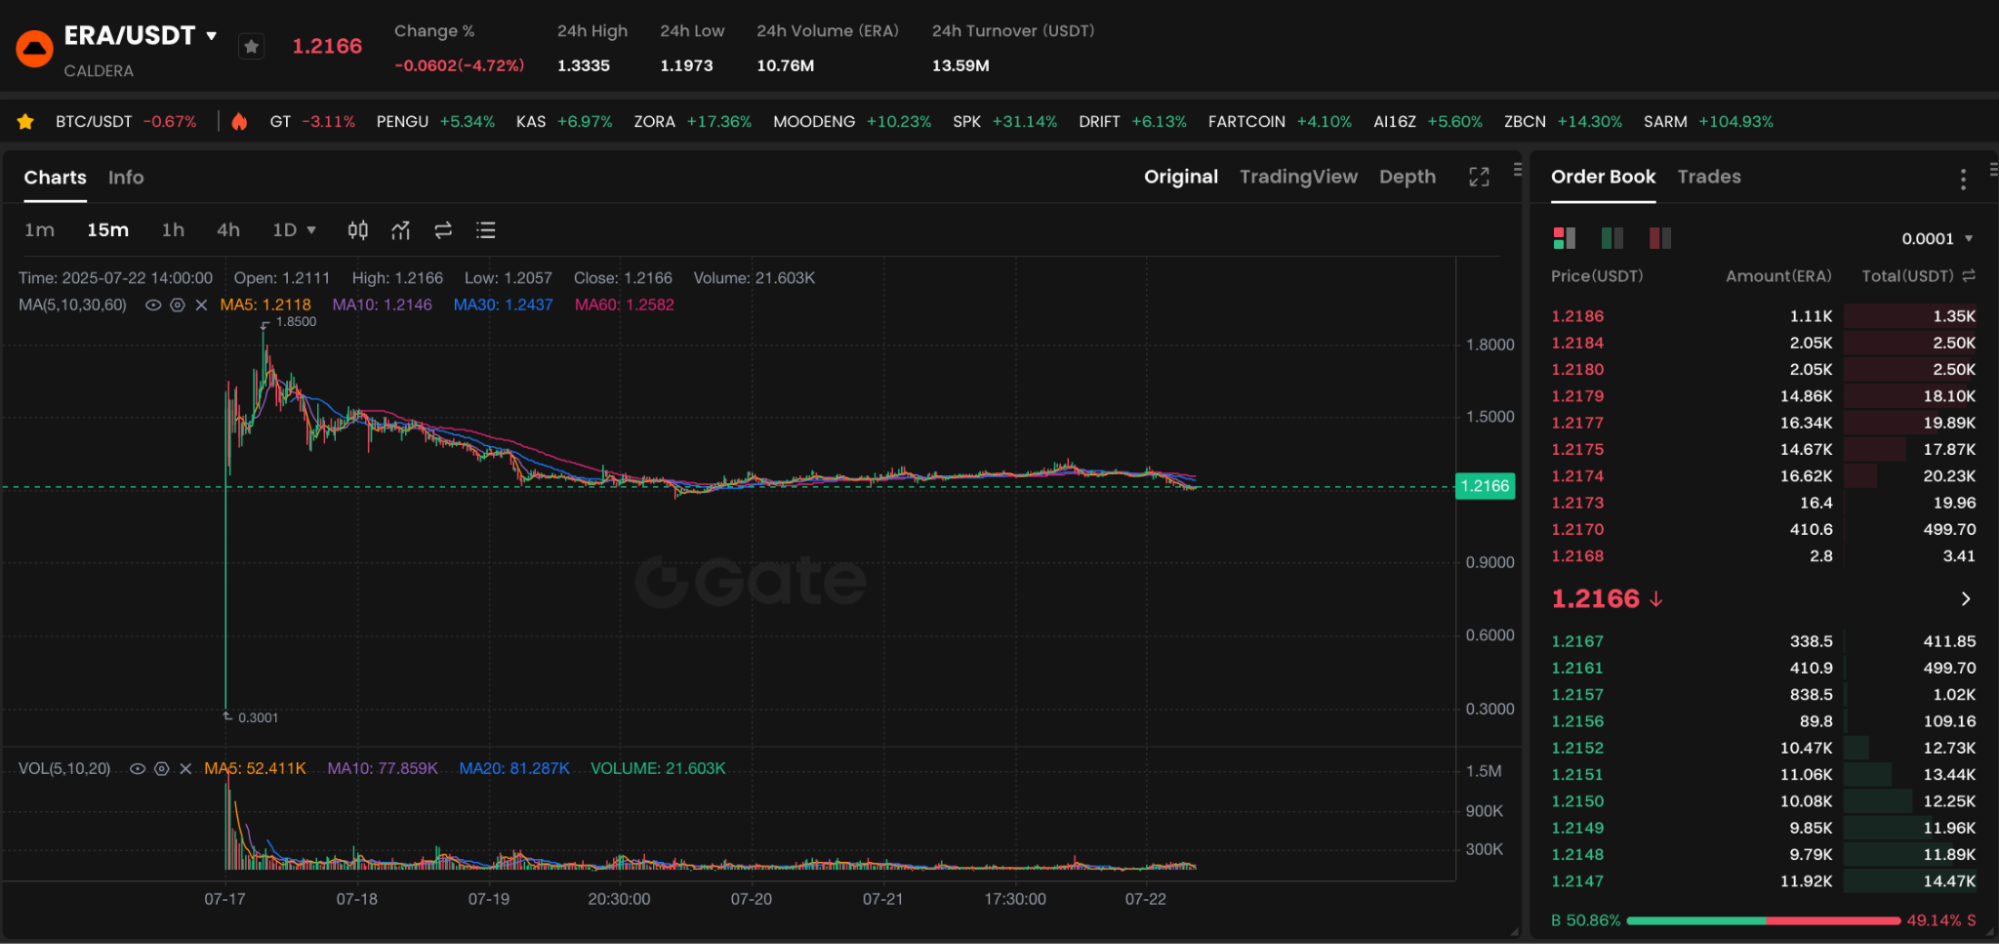Open ZORA from the ticker bar

[692, 122]
